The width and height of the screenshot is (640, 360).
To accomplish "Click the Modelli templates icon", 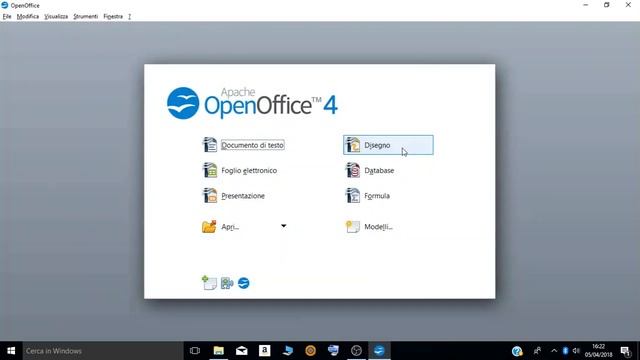I will 353,226.
